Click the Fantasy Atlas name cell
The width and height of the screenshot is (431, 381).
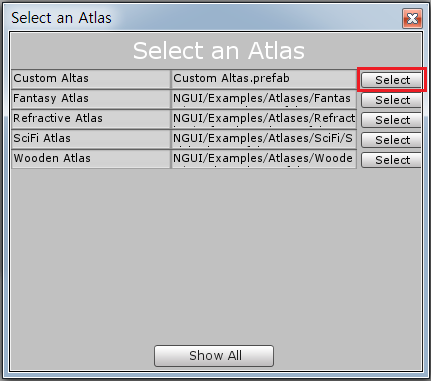point(91,99)
